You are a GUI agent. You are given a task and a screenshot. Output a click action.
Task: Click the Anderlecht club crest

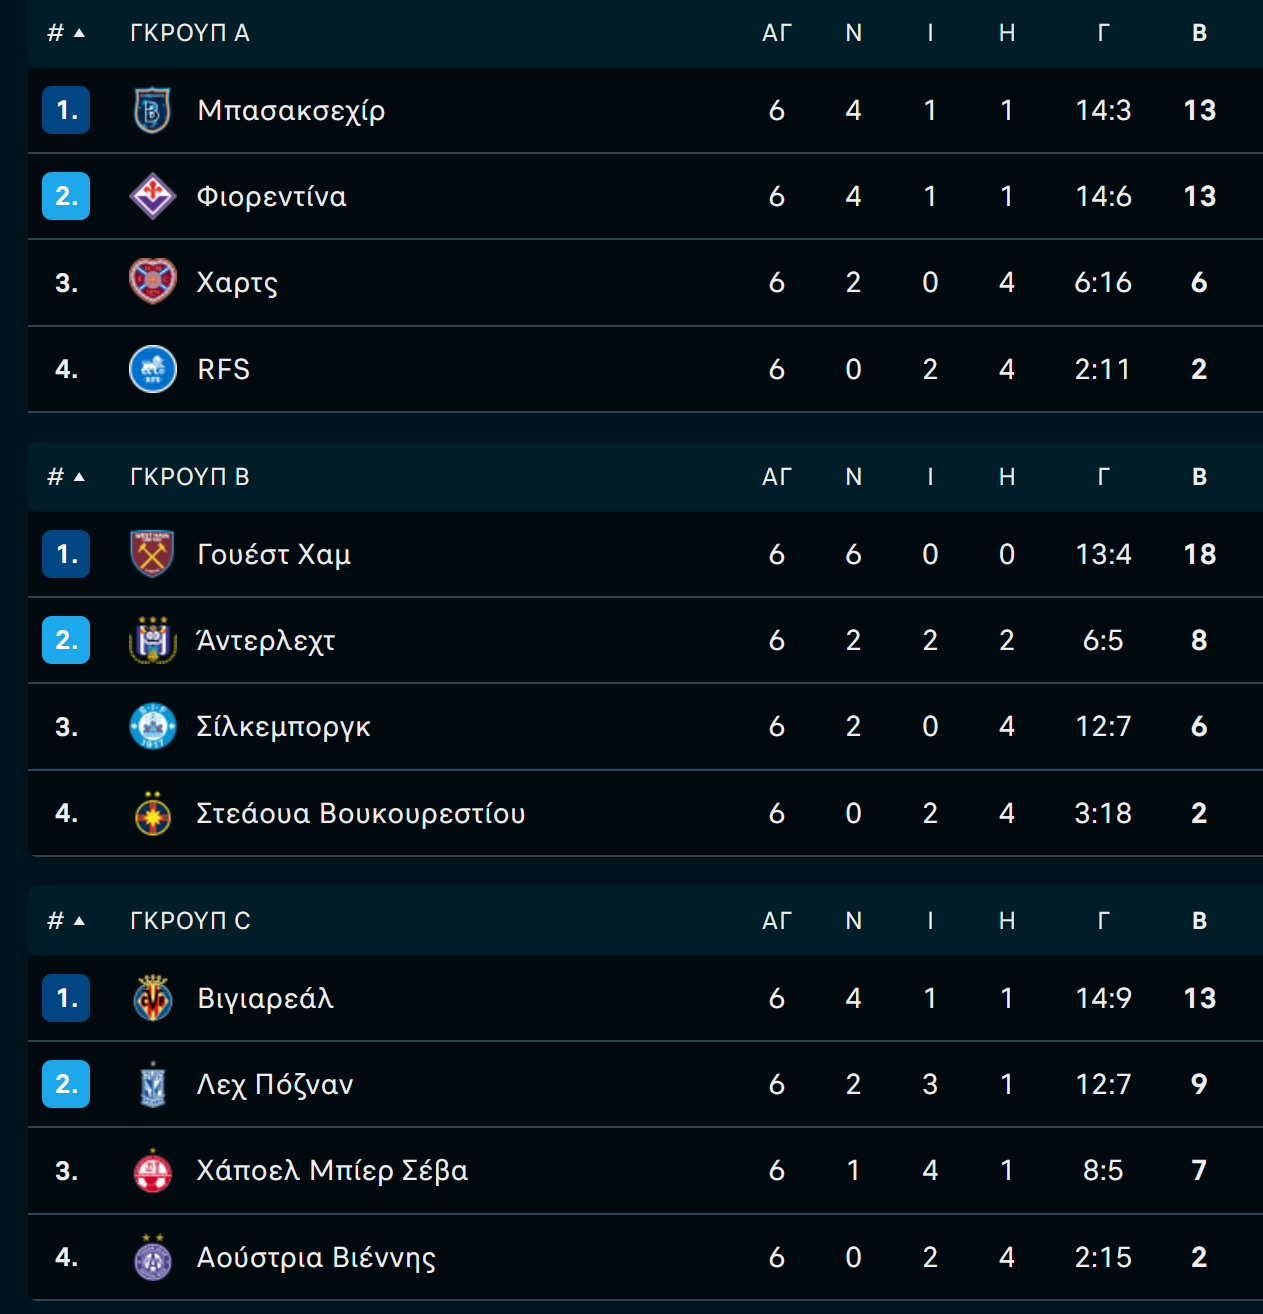click(153, 640)
